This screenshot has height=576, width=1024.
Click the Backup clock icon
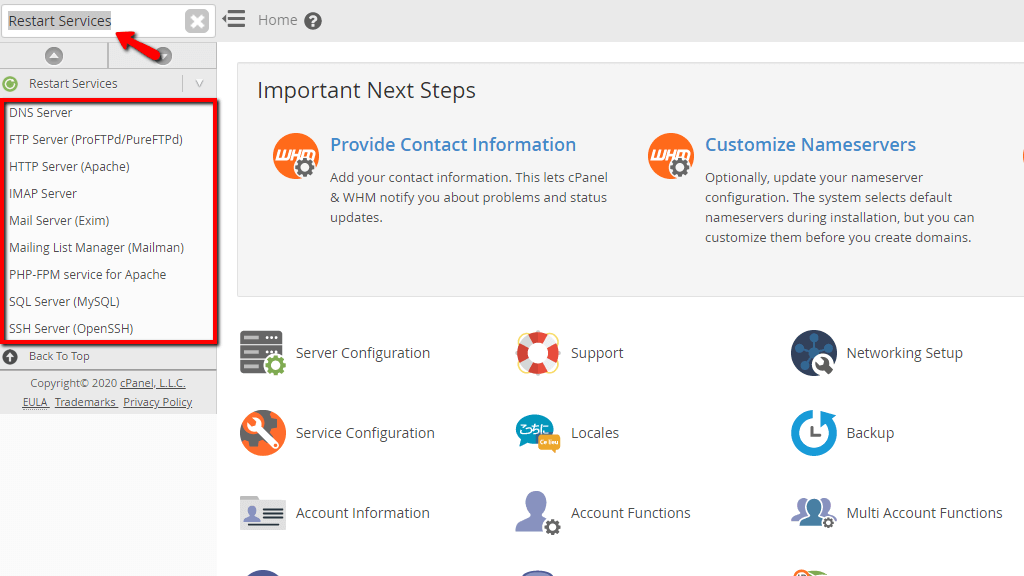[x=814, y=433]
